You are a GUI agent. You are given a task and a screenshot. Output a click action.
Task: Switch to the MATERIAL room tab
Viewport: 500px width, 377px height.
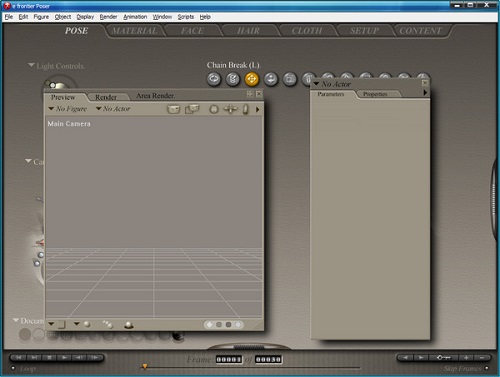point(135,31)
